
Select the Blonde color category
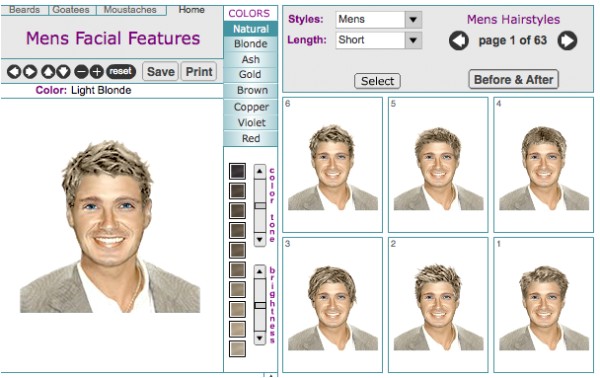[x=251, y=44]
